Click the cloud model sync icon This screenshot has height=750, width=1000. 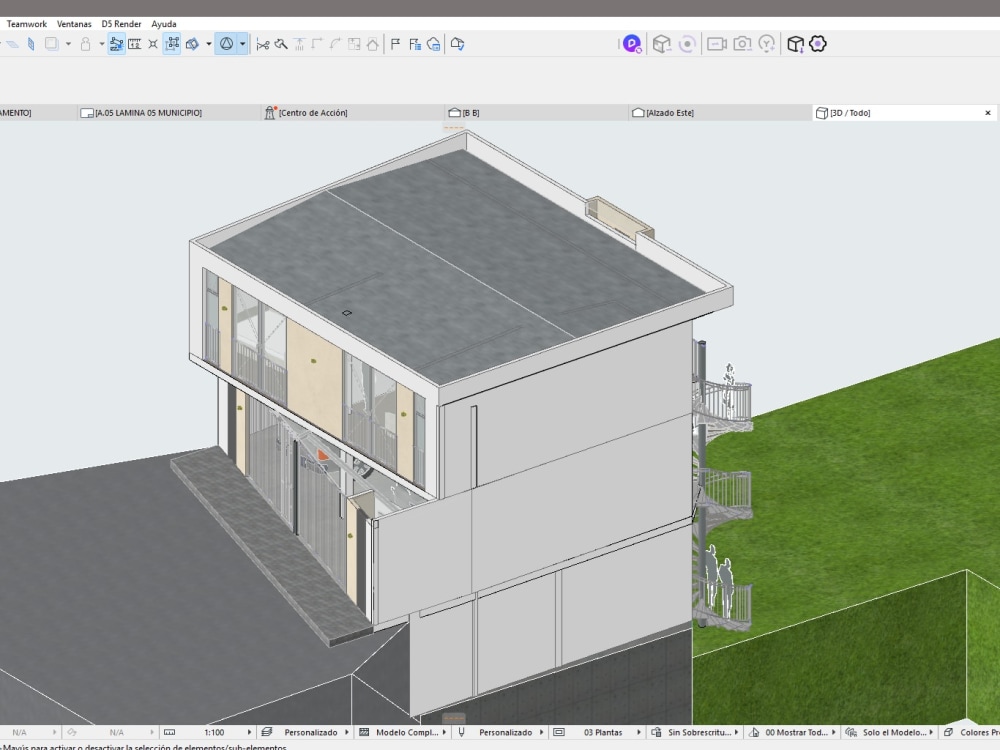click(x=434, y=44)
